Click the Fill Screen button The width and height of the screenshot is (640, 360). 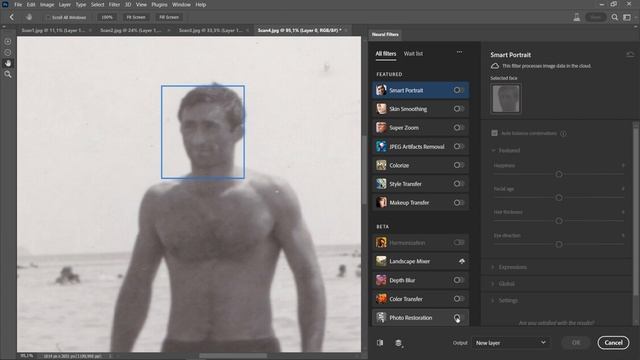[169, 18]
